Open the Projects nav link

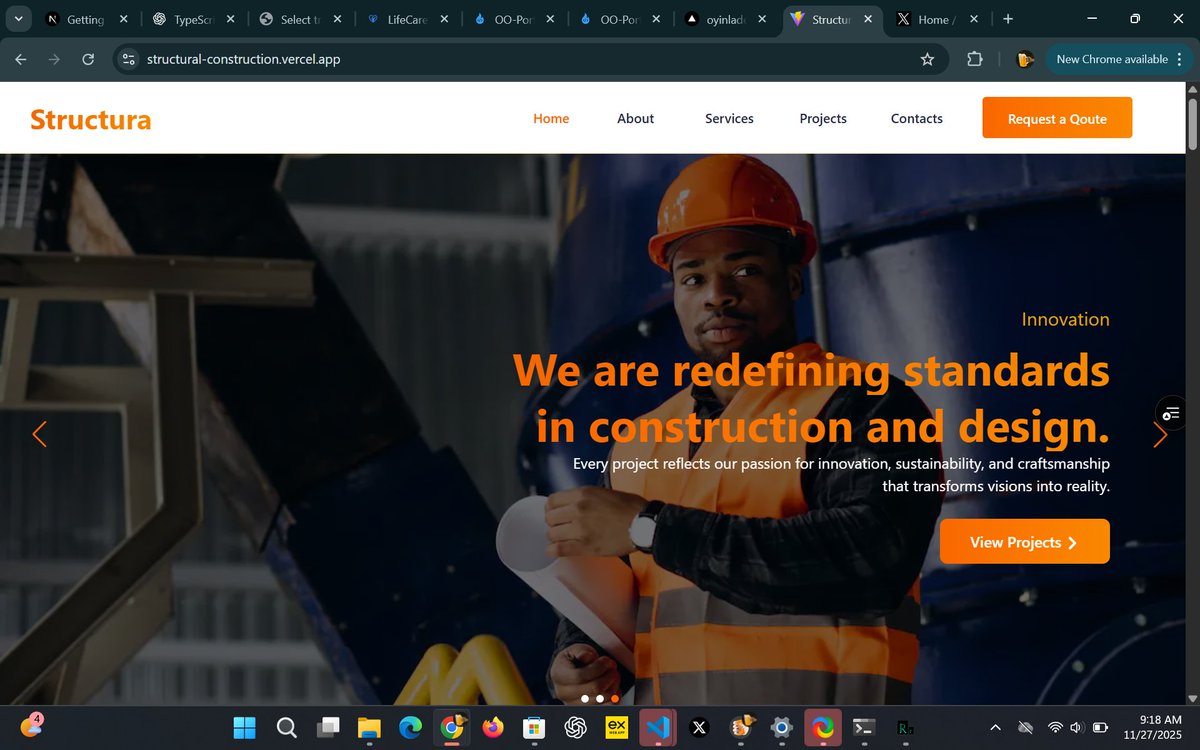coord(823,118)
